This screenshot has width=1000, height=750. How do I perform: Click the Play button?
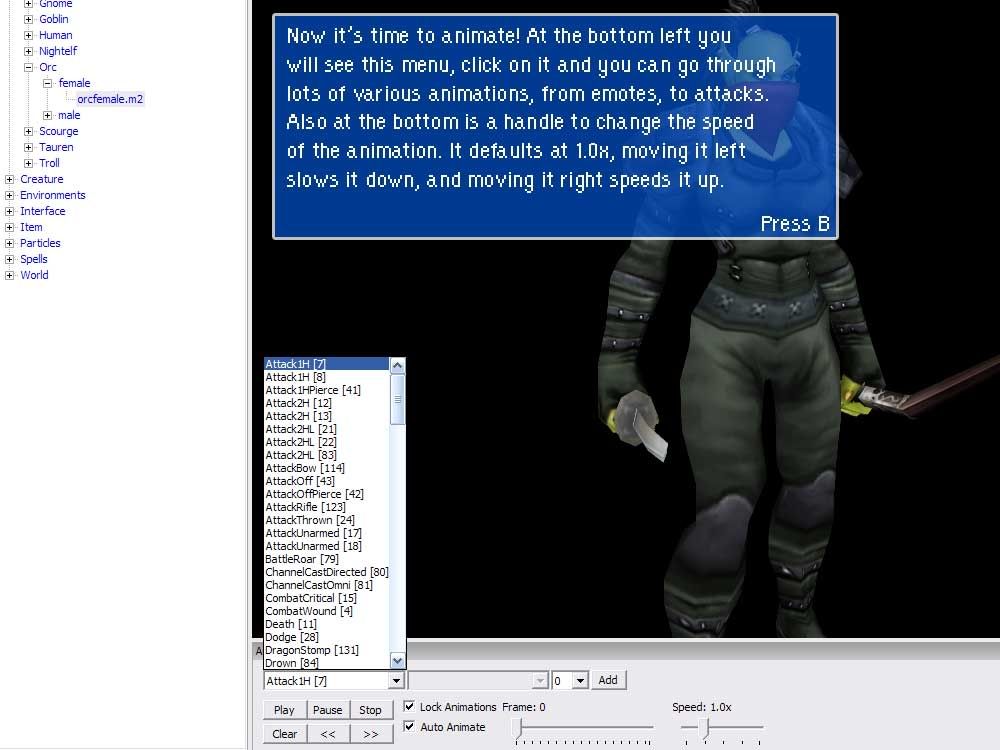click(x=284, y=710)
